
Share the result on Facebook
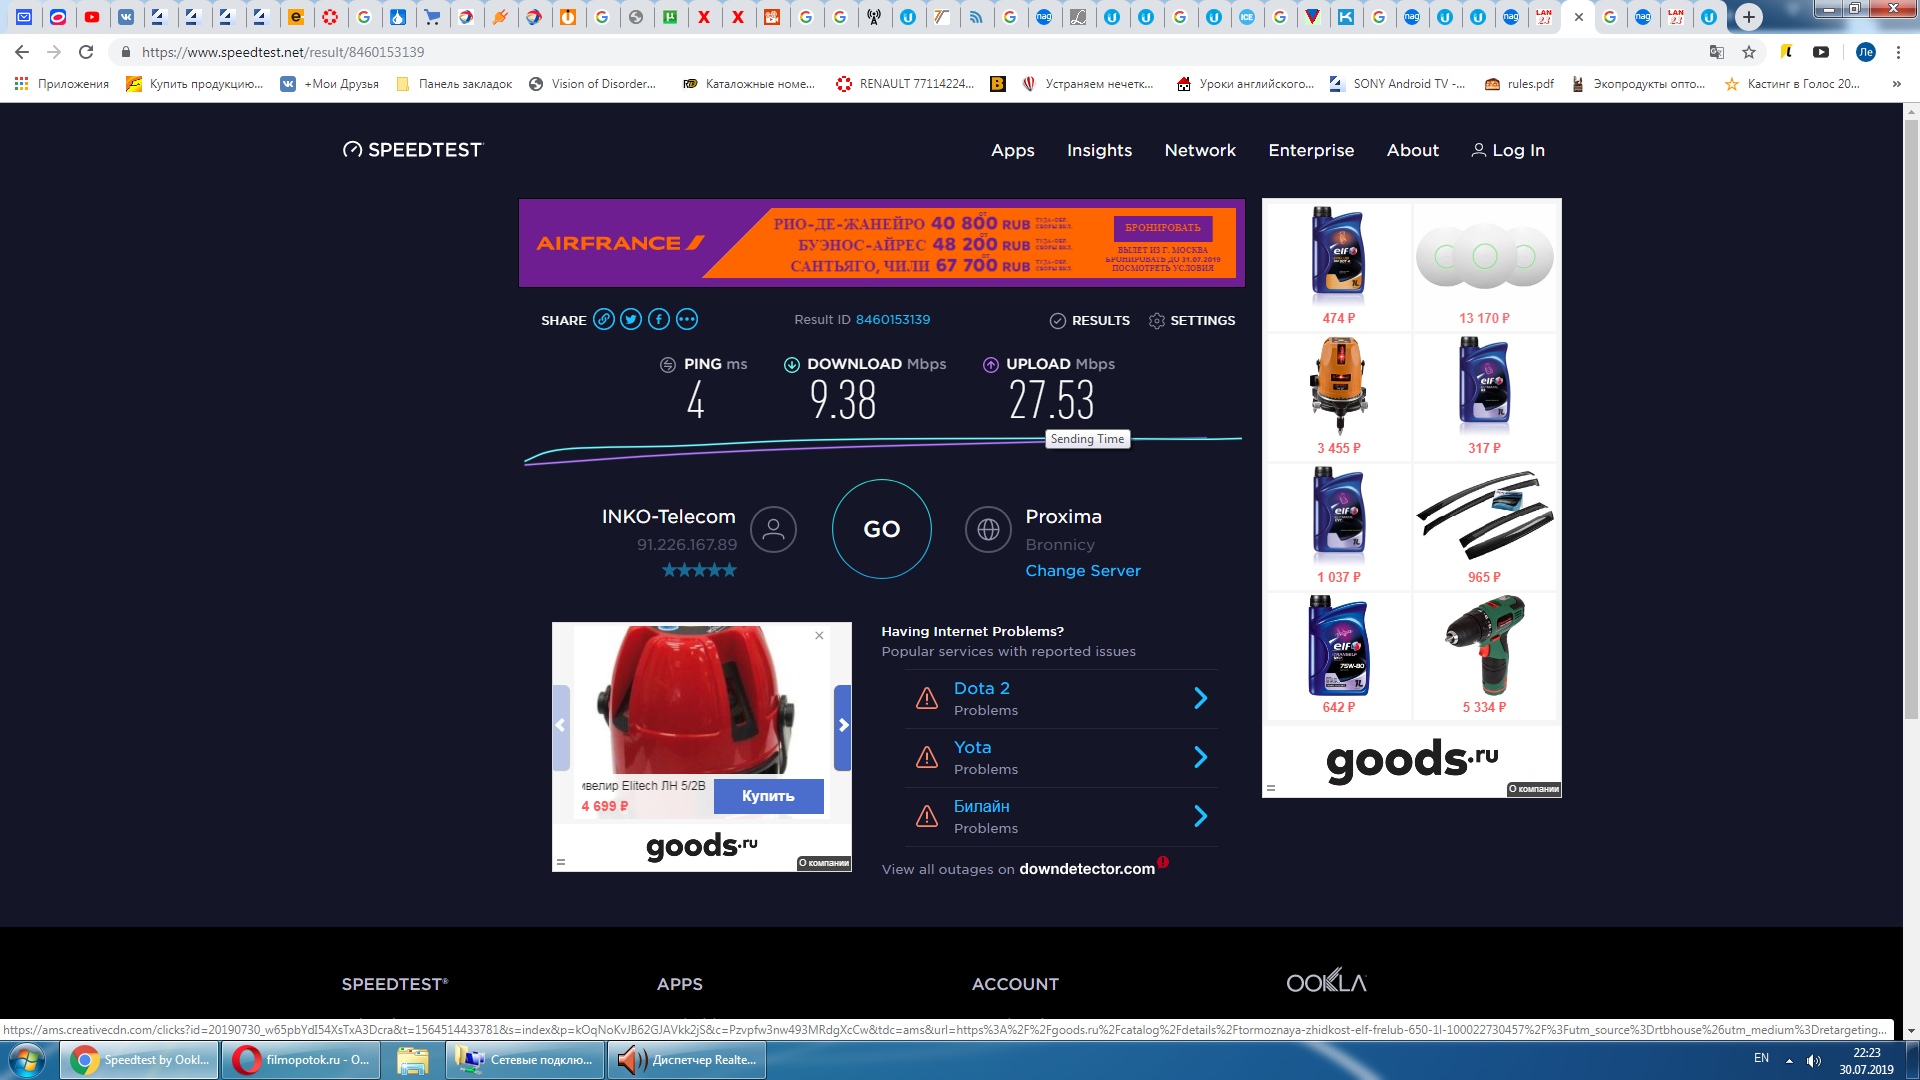point(659,320)
